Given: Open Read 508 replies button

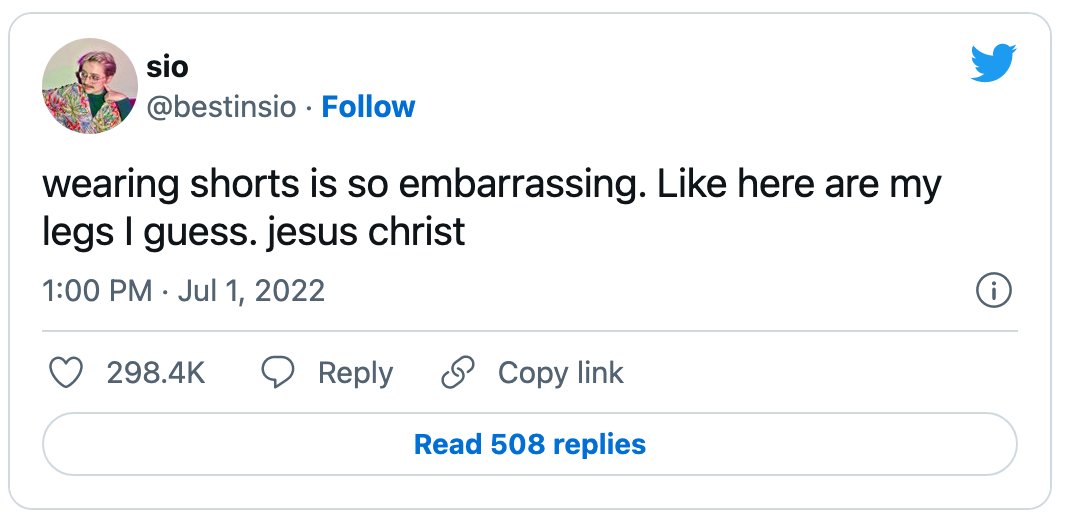Looking at the screenshot, I should [x=530, y=444].
